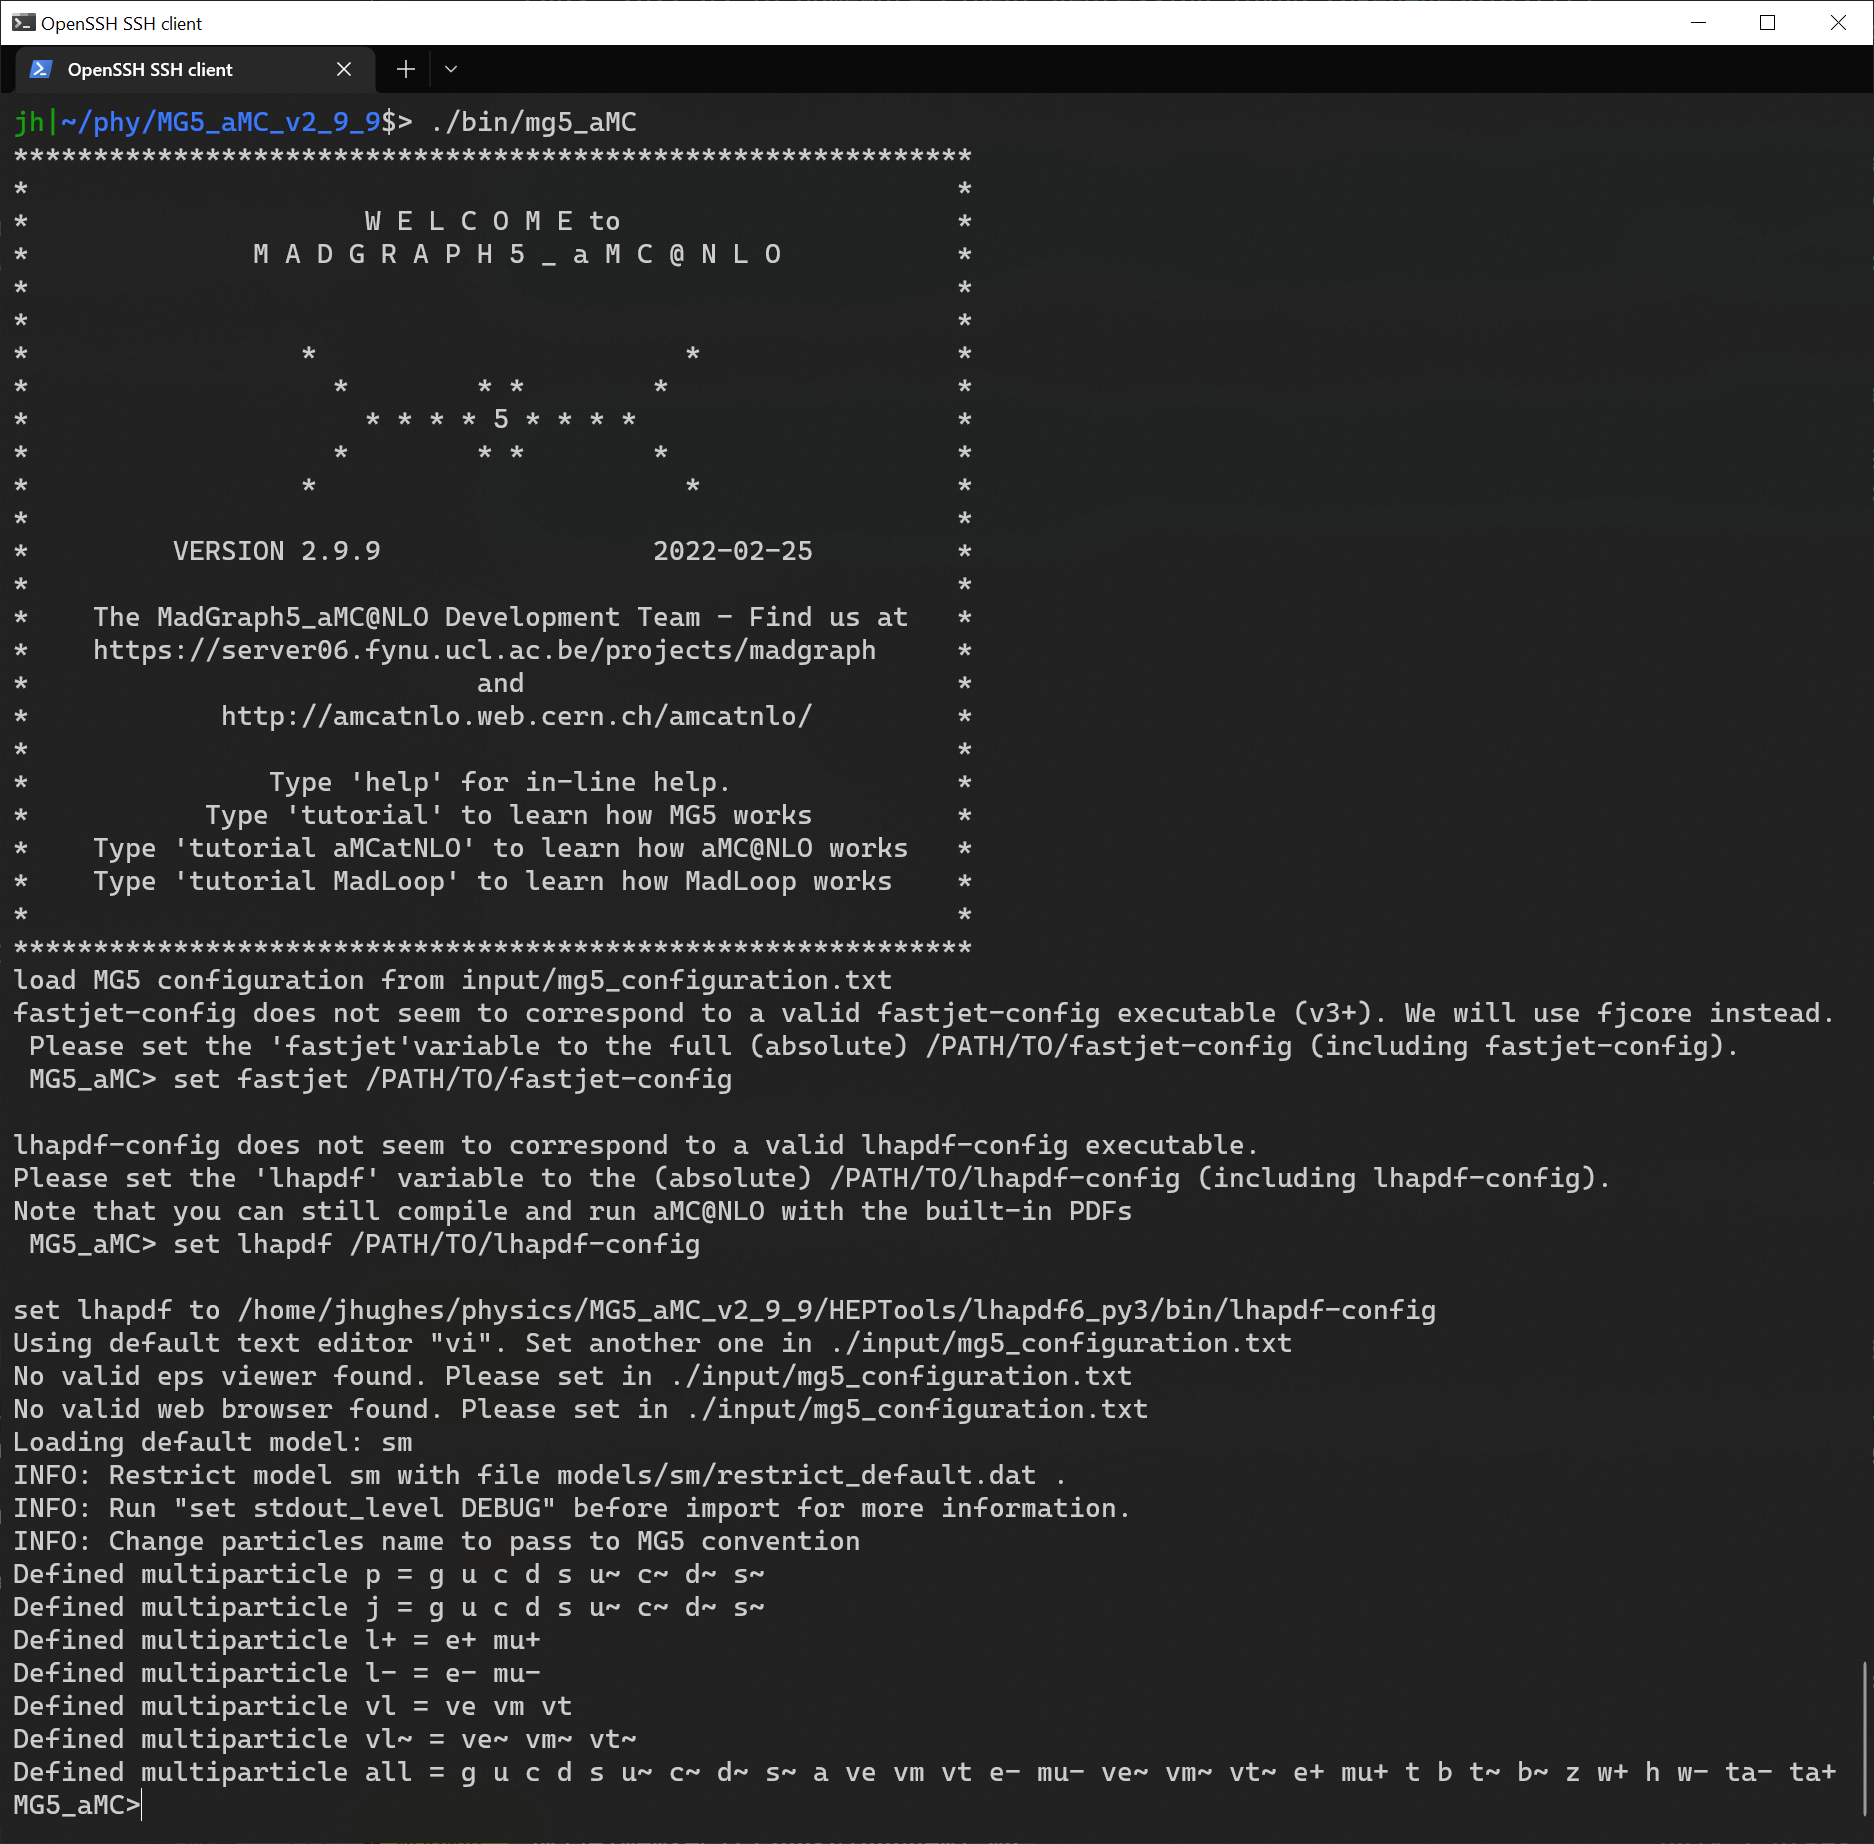Click 'Using default text editor' line
1874x1844 pixels.
tap(653, 1343)
